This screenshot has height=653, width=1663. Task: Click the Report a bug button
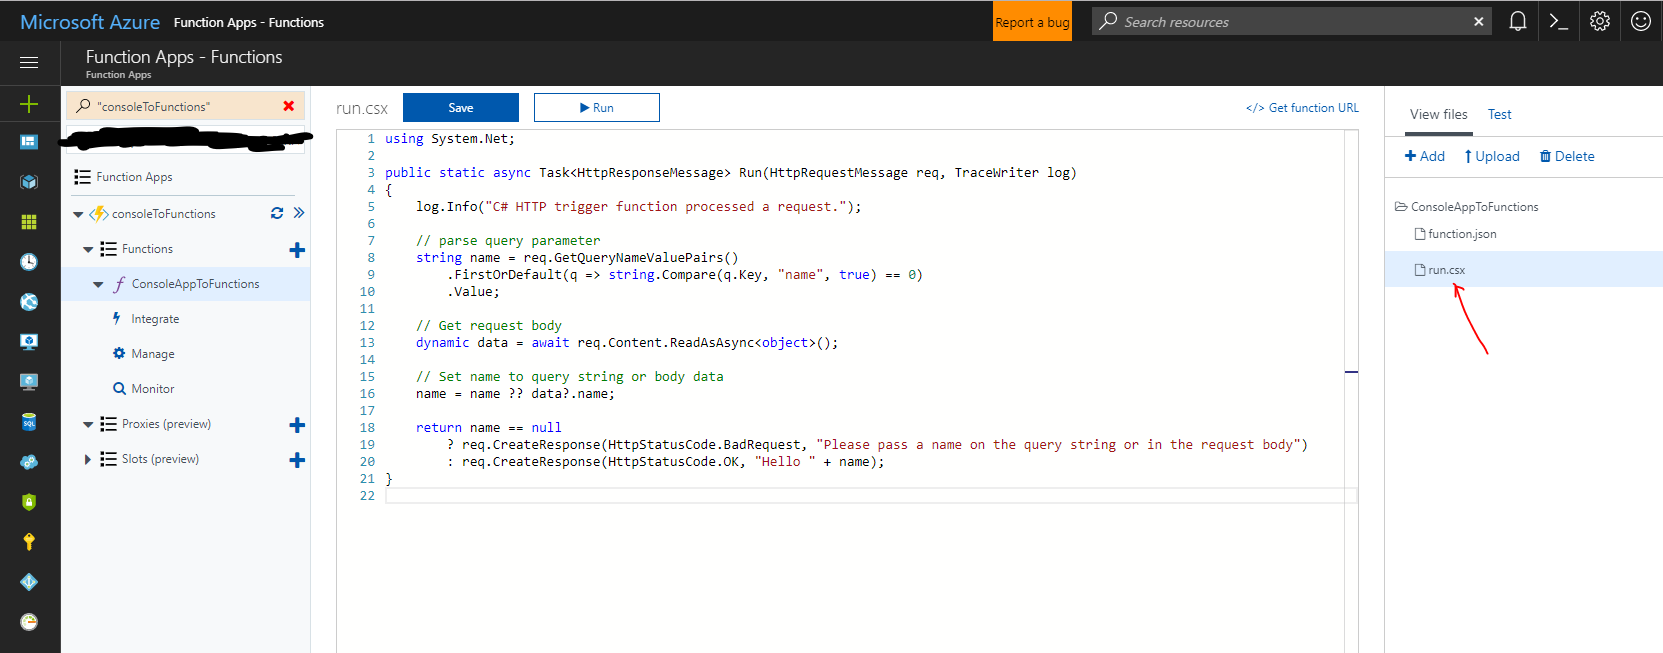pyautogui.click(x=1032, y=21)
